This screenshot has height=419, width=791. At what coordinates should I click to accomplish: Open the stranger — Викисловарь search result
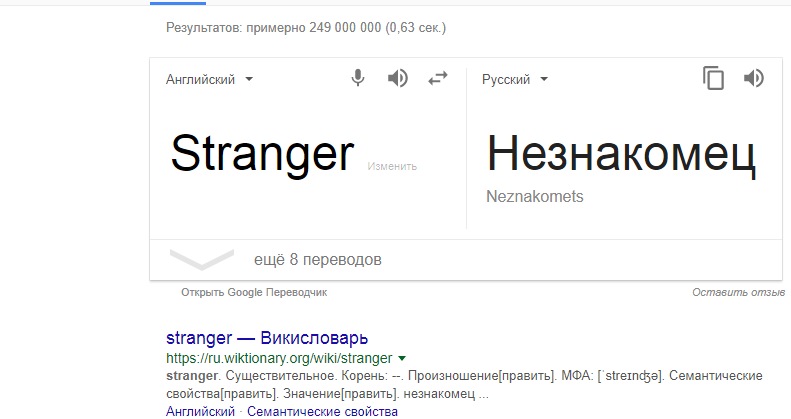(x=267, y=337)
